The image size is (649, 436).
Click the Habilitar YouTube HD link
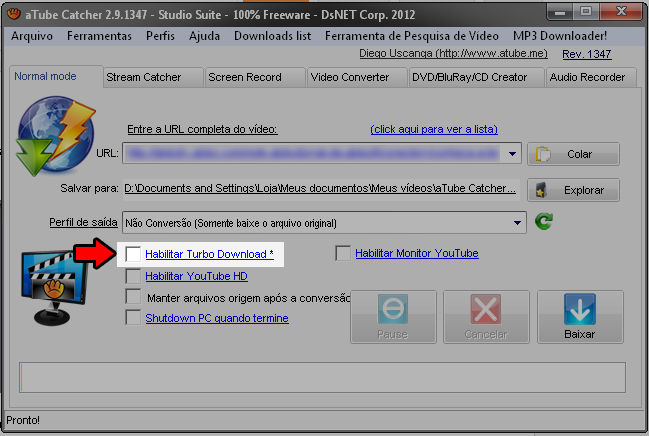[196, 276]
